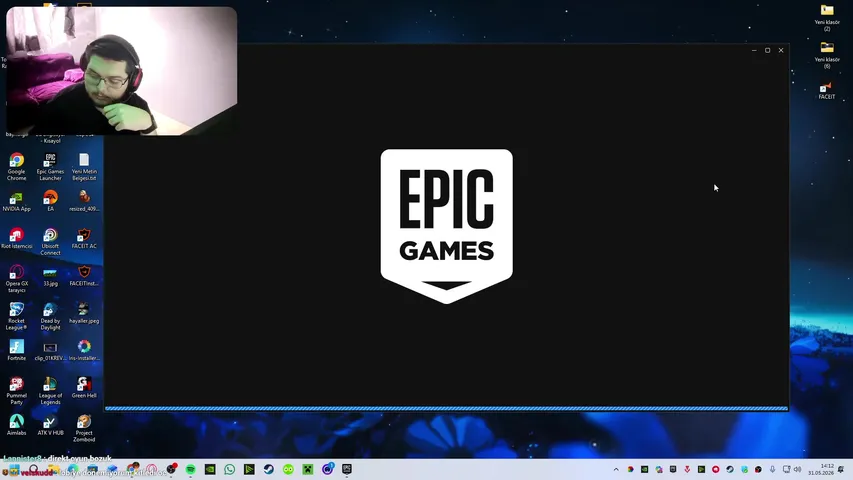Open the Yeni klasör (6) folder
The width and height of the screenshot is (853, 480).
pos(827,54)
